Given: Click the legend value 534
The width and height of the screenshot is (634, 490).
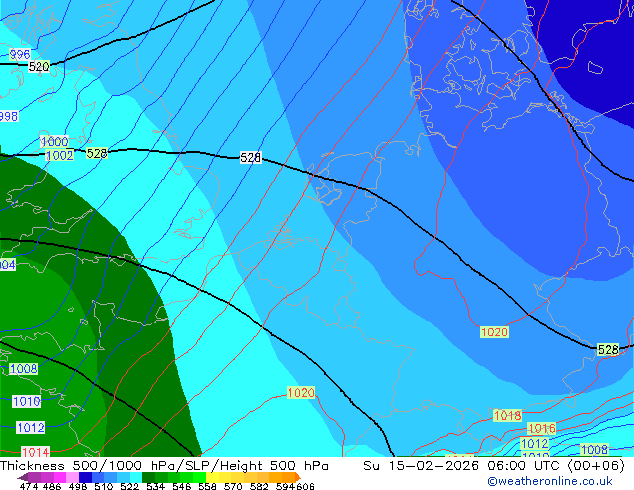Looking at the screenshot, I should (x=155, y=486).
